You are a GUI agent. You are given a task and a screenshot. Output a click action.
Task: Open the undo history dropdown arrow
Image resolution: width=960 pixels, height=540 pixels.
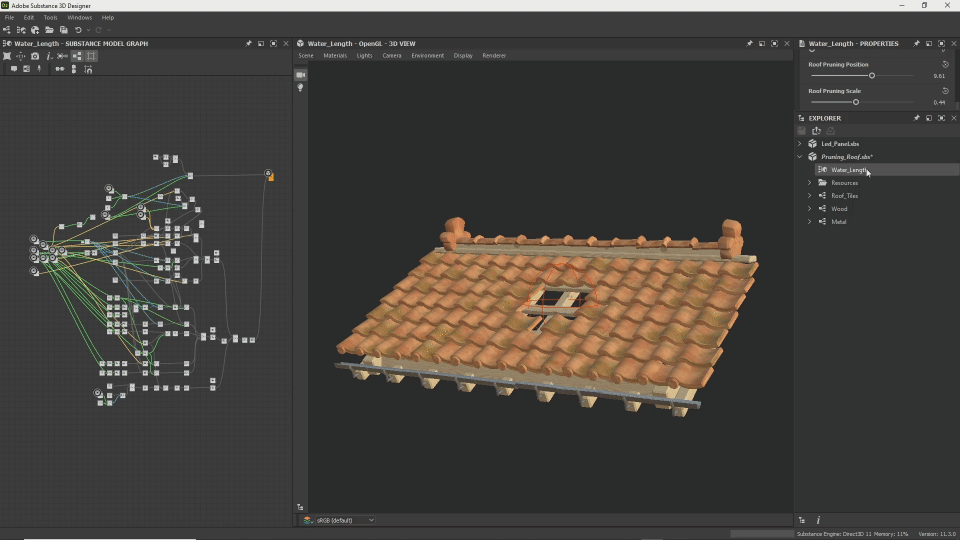[x=89, y=30]
